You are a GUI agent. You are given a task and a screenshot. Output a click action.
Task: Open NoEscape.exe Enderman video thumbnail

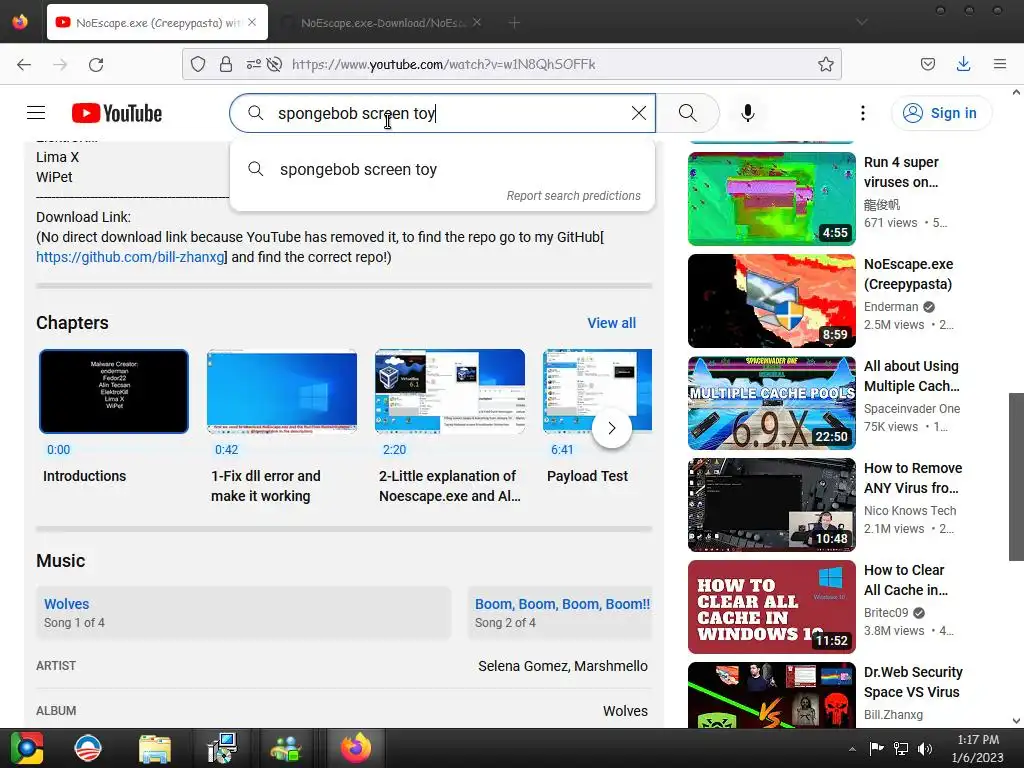771,300
